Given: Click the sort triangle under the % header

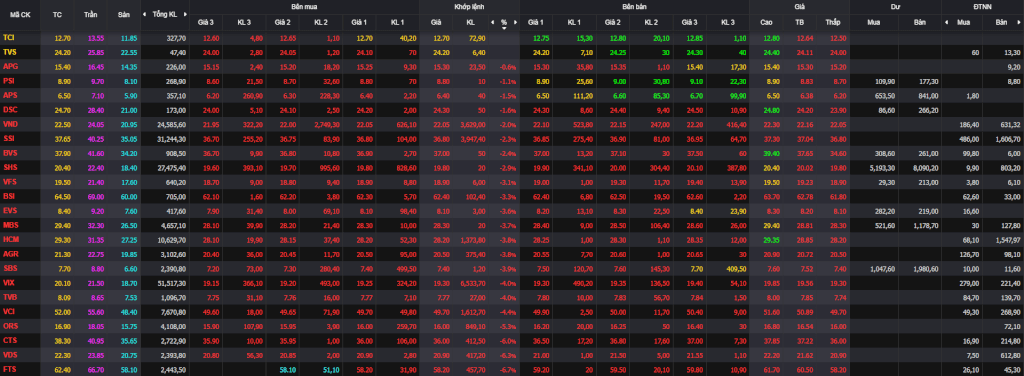Looking at the screenshot, I should [x=504, y=28].
